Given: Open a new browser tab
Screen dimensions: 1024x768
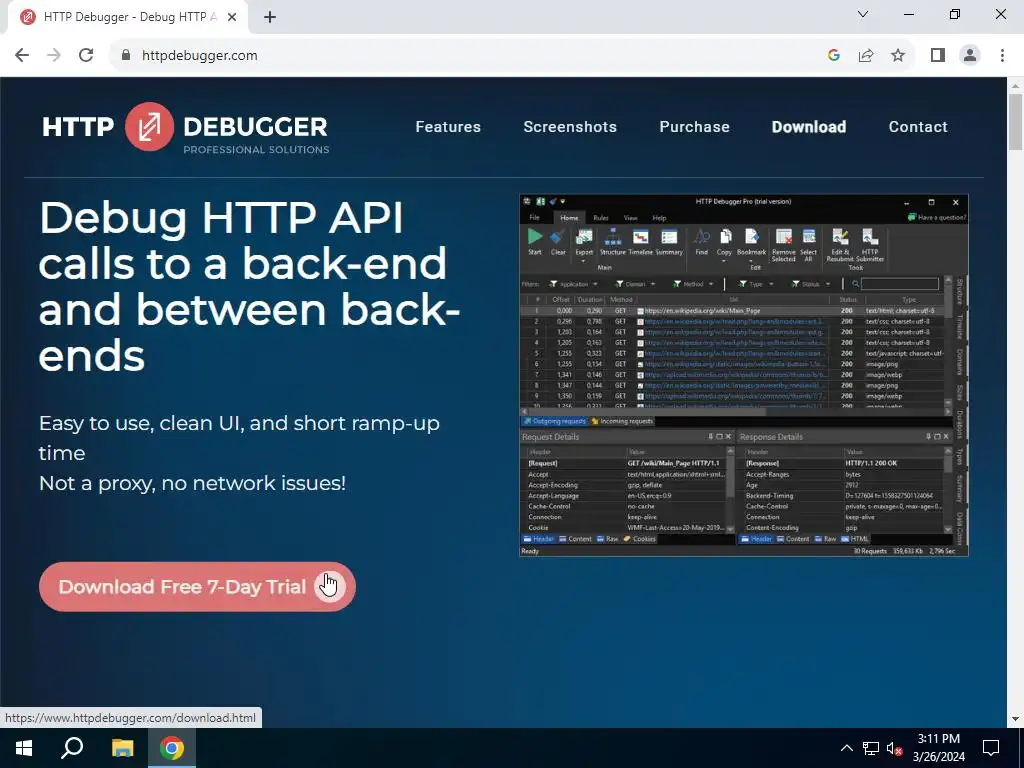Looking at the screenshot, I should pyautogui.click(x=270, y=17).
